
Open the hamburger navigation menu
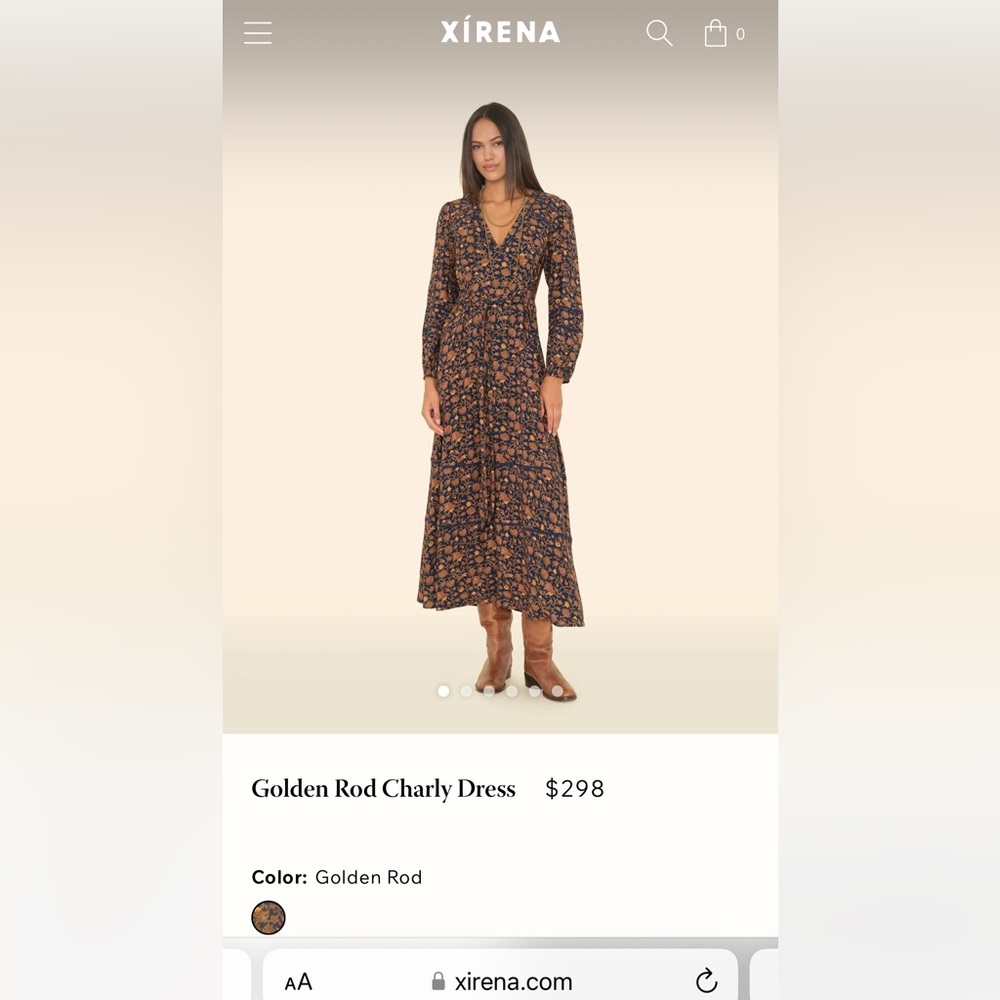(x=258, y=33)
